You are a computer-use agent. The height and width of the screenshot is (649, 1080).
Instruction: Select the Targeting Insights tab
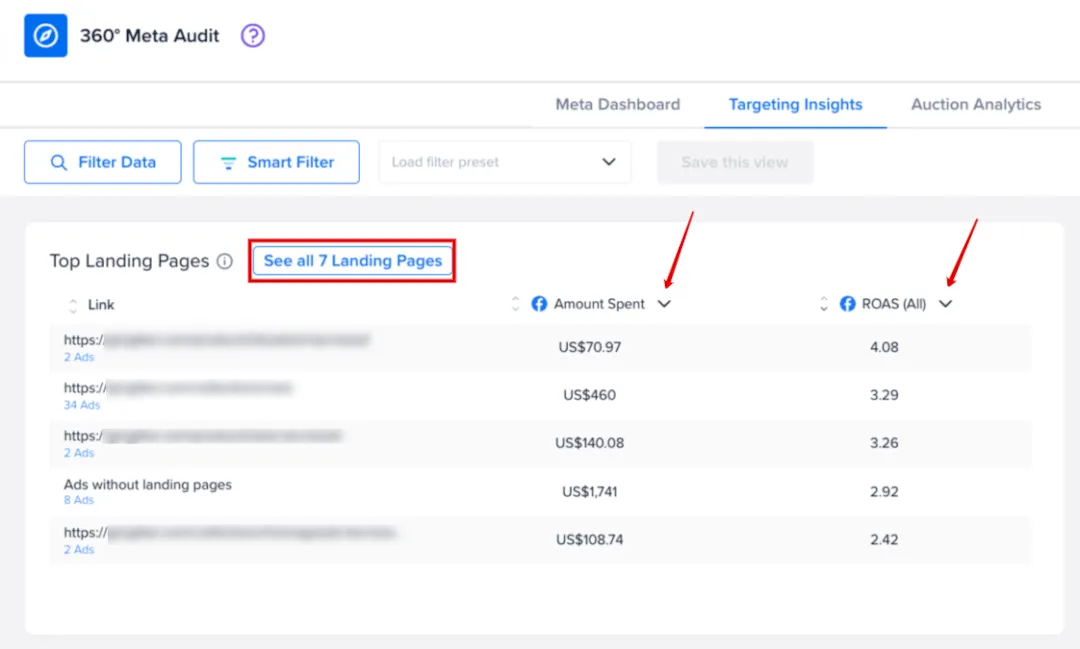coord(796,104)
